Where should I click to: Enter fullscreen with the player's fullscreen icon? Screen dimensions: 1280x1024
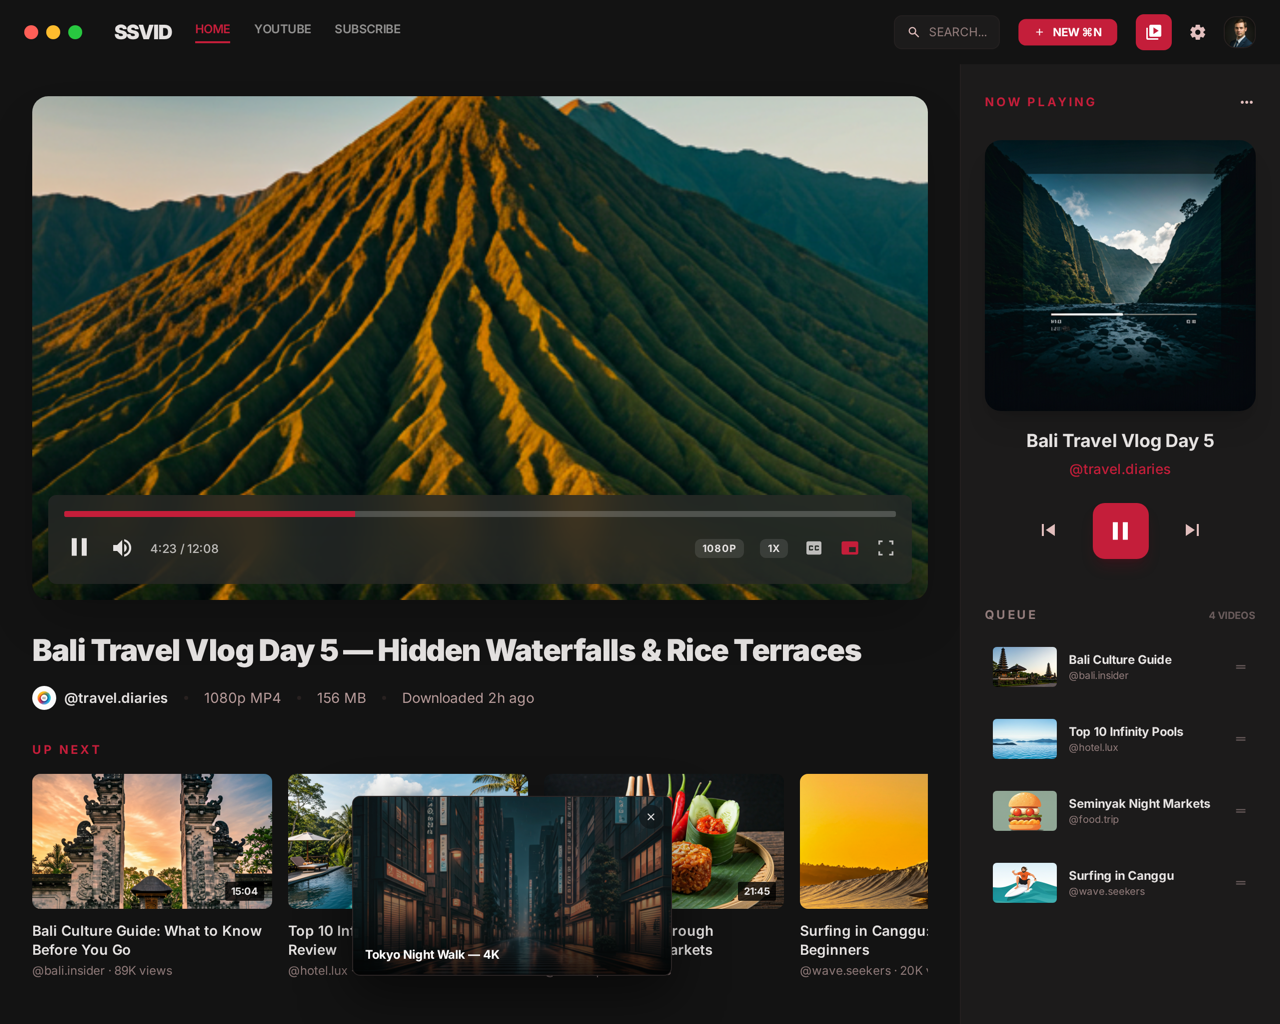(886, 548)
